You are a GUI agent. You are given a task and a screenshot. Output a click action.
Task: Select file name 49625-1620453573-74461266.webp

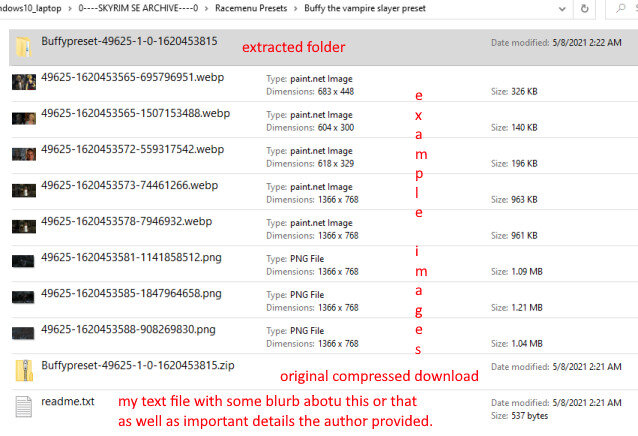(x=129, y=185)
